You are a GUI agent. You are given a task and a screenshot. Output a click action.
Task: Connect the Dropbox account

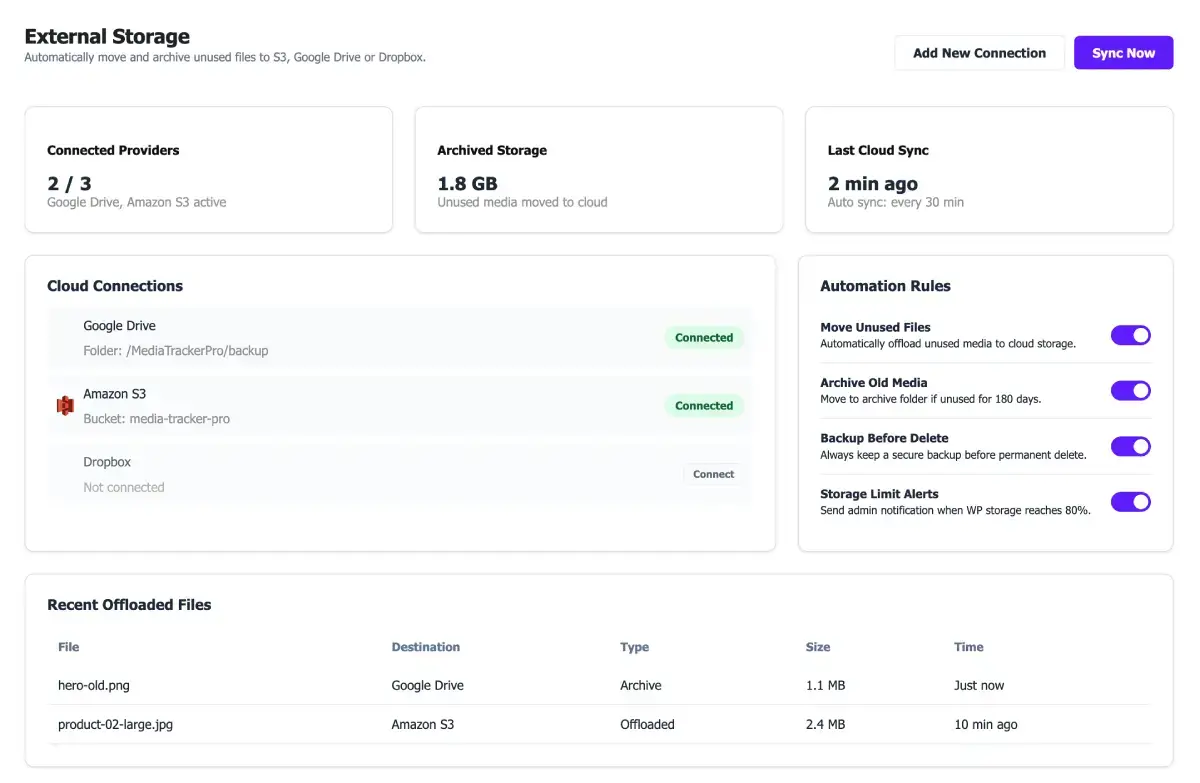tap(714, 474)
